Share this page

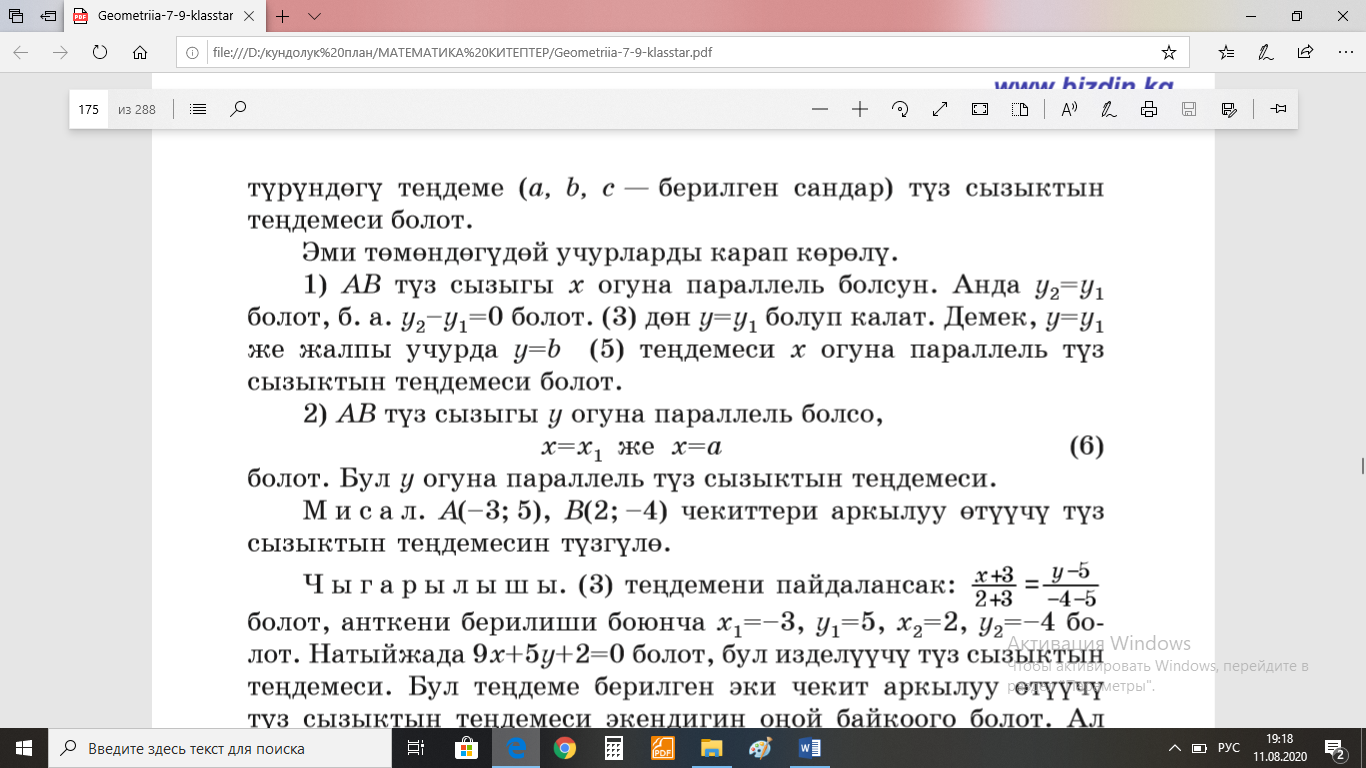[x=1305, y=52]
